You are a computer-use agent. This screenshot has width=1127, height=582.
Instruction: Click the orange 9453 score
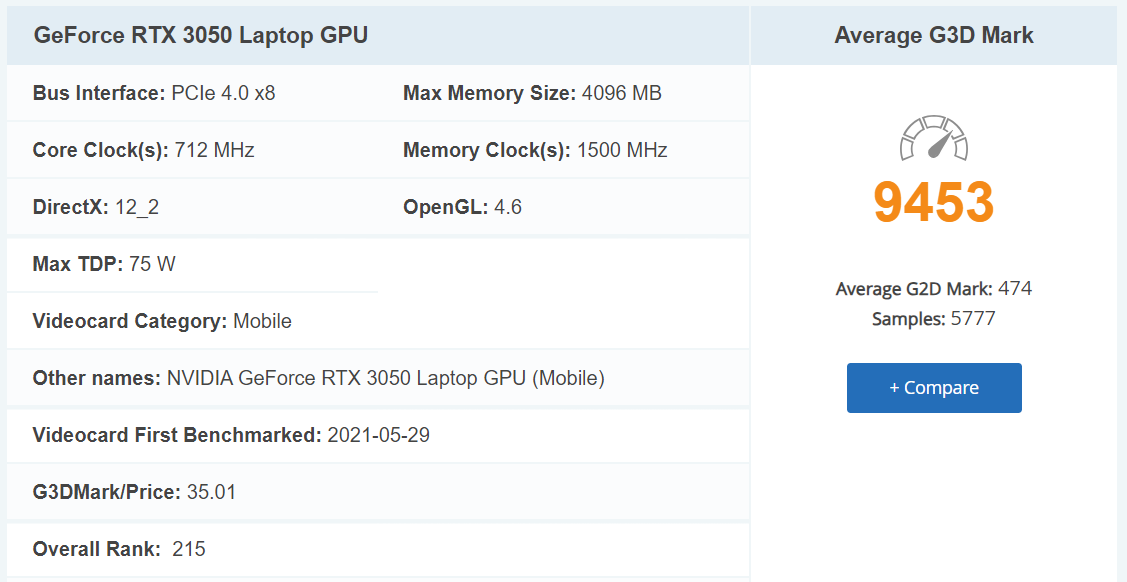933,201
